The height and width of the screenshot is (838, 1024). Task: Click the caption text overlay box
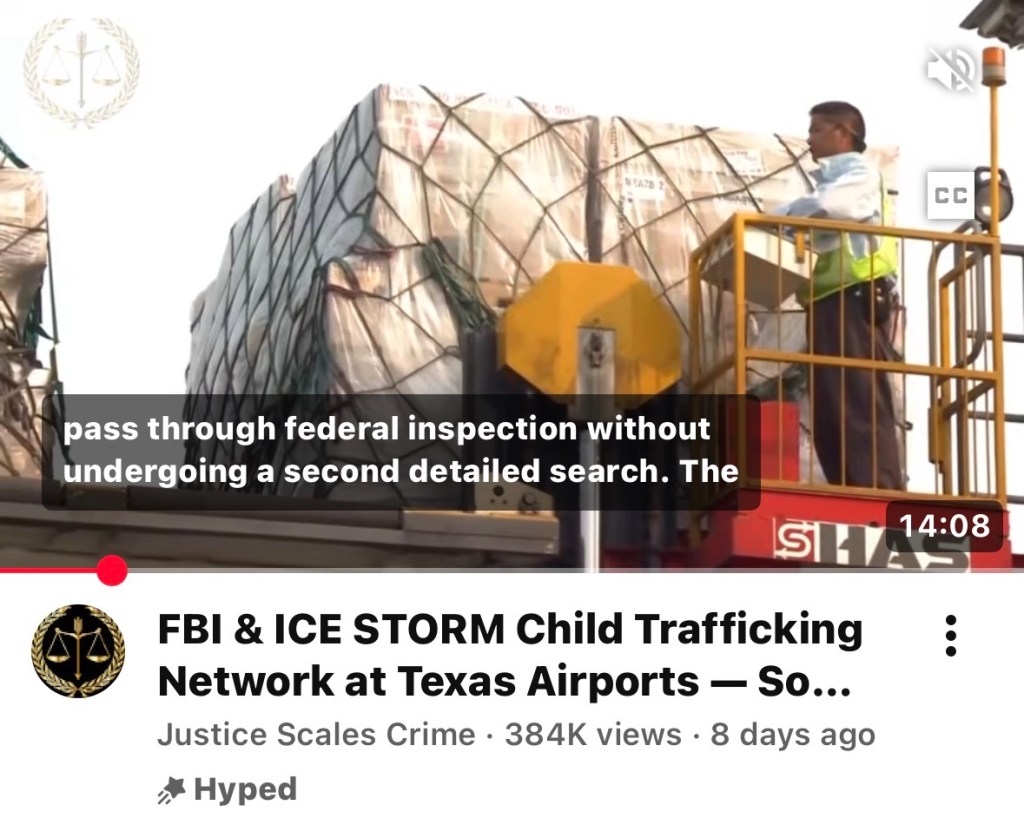coord(401,451)
